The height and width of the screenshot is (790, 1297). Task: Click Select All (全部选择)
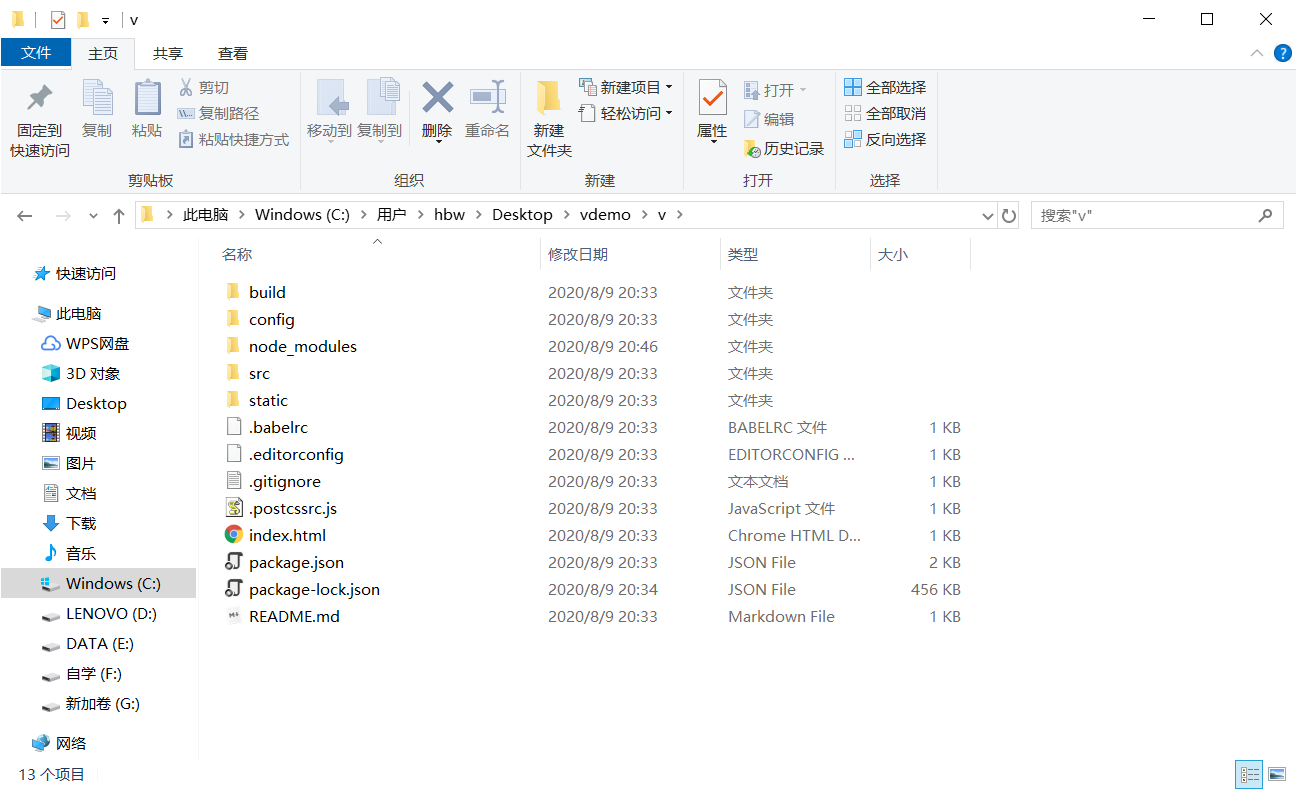click(x=885, y=88)
